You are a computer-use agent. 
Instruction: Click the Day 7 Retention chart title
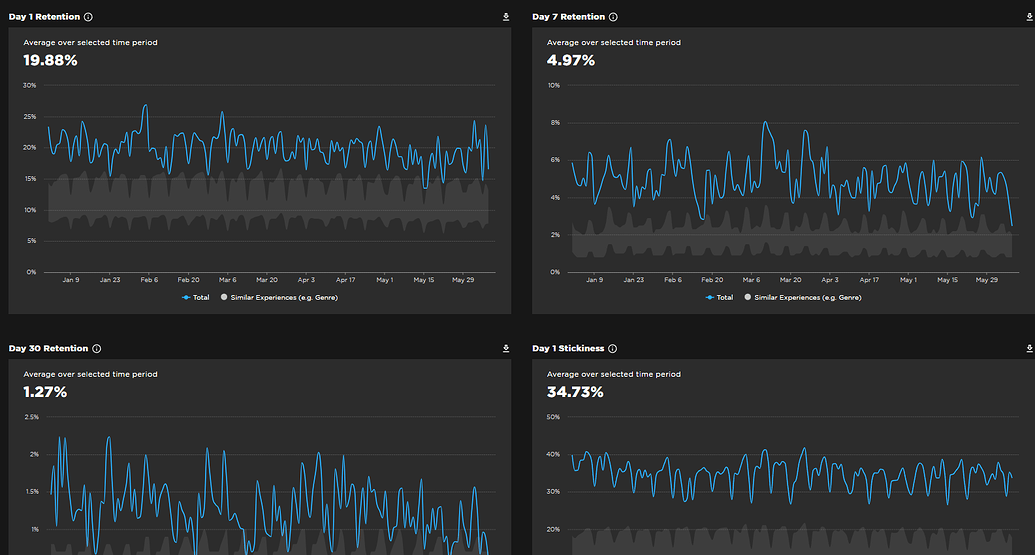[568, 17]
